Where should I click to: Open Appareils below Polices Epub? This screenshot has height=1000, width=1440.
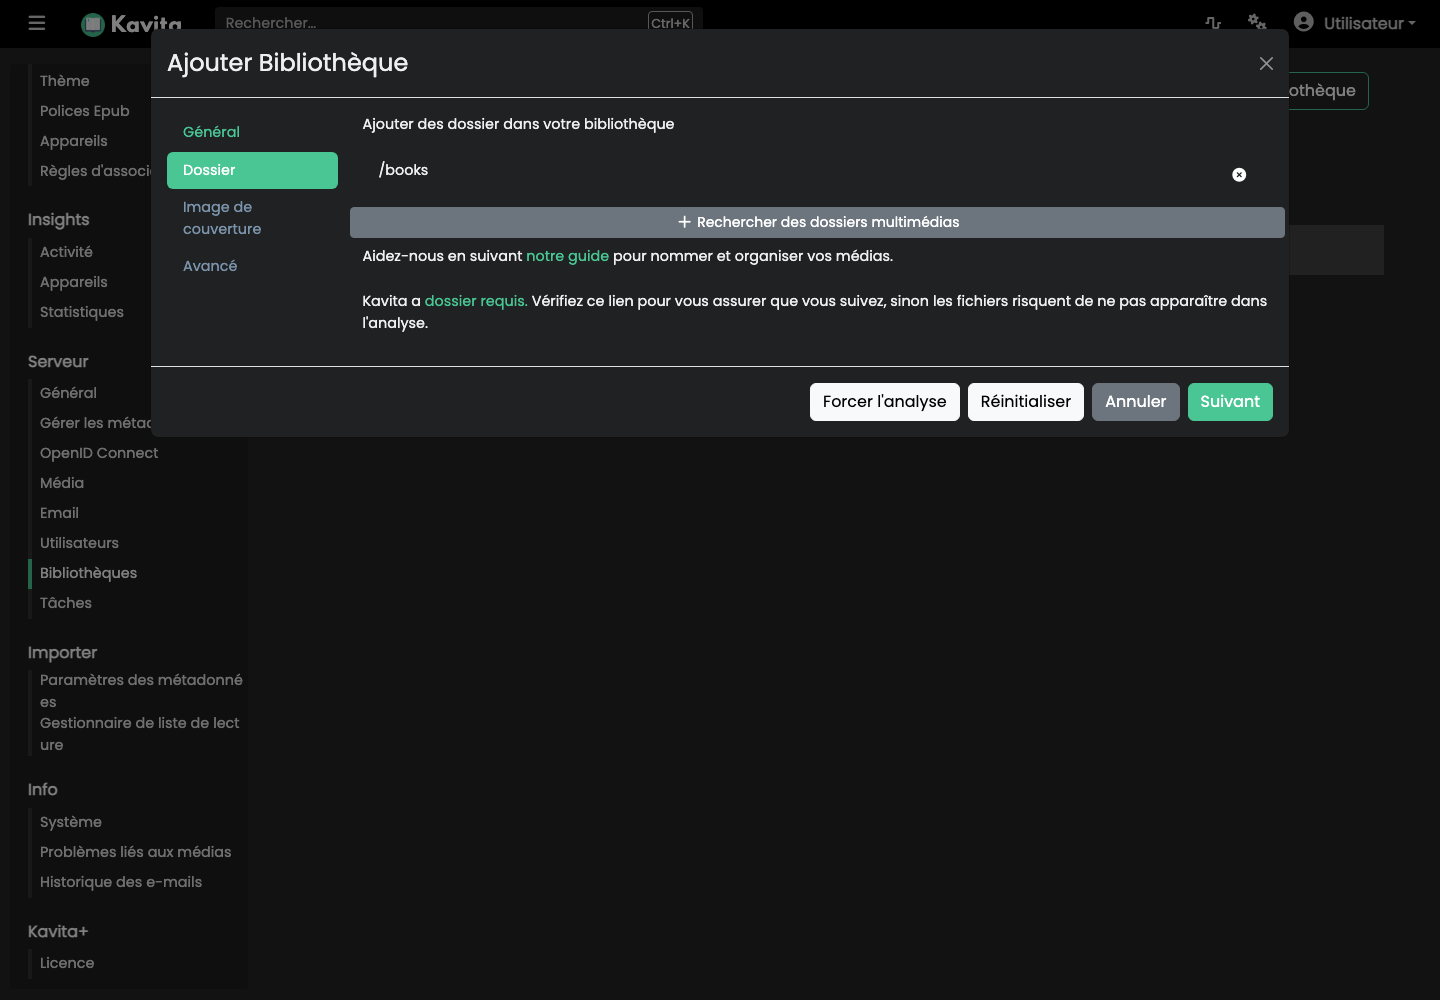[74, 141]
